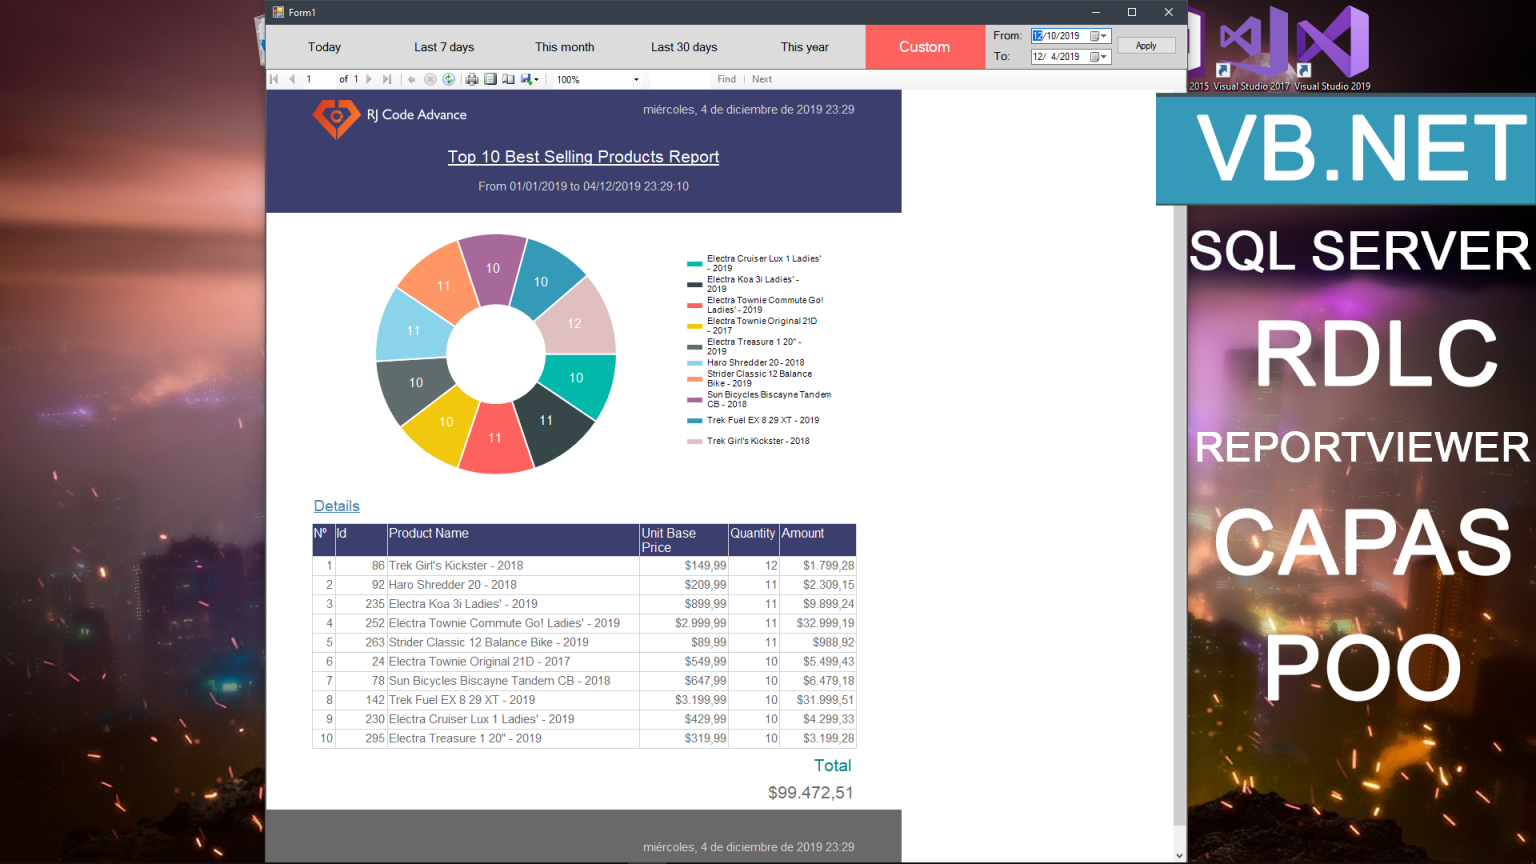
Task: Select the Last 30 days tab
Action: [684, 46]
